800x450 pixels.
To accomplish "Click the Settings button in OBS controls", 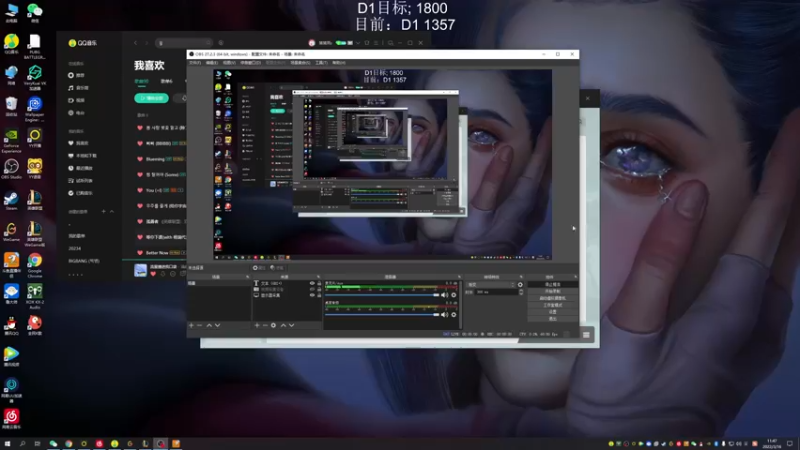I will (x=553, y=312).
